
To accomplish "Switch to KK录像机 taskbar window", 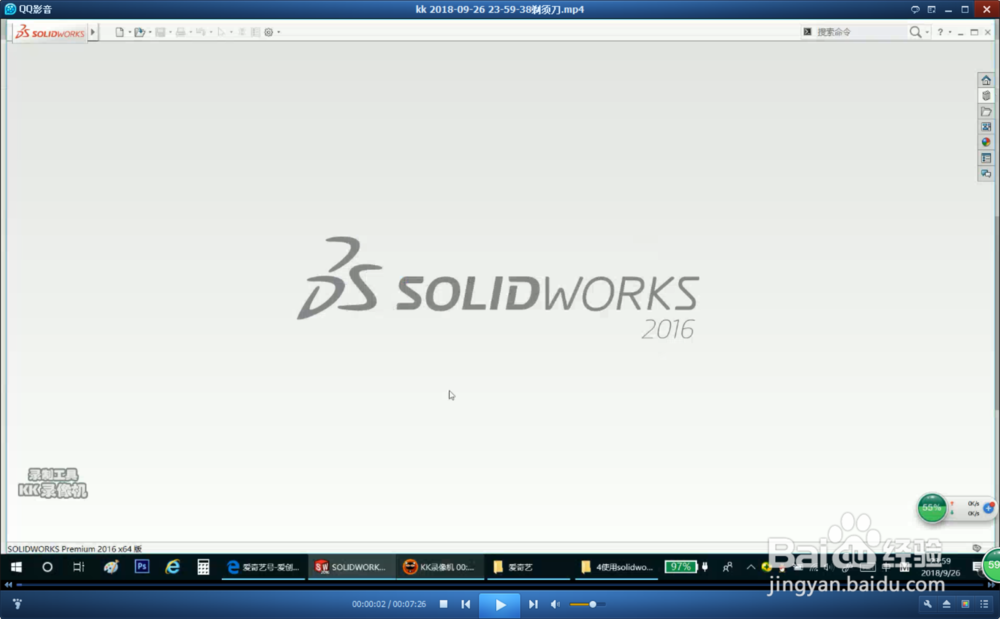I will 439,567.
